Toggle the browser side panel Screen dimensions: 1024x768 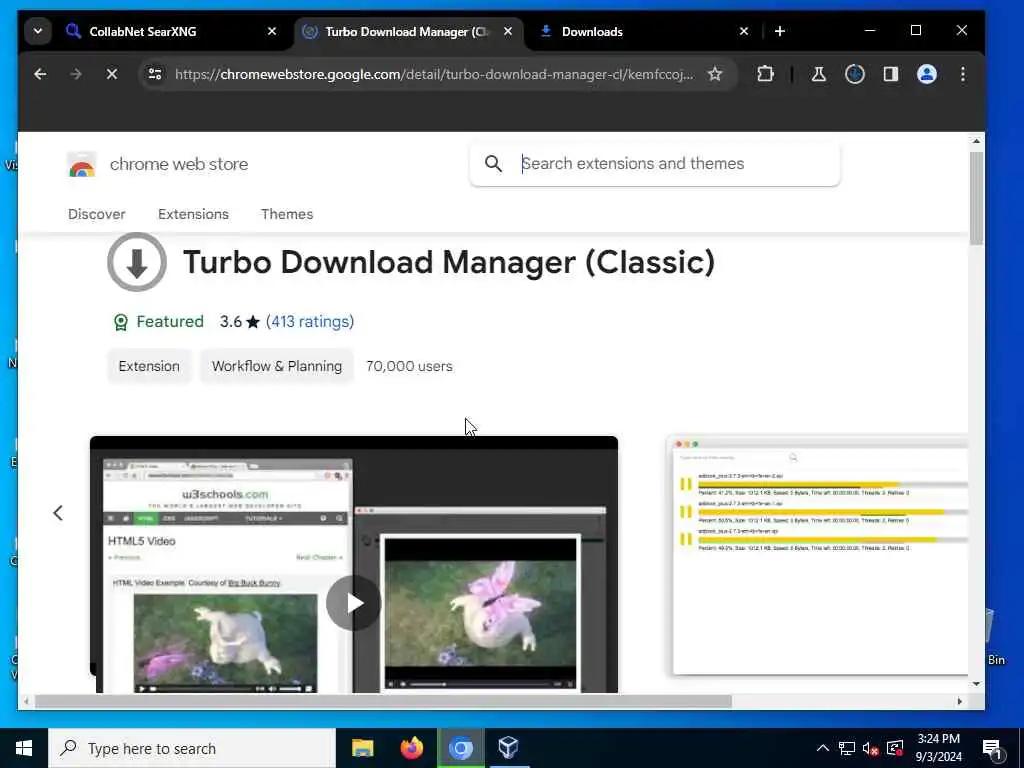891,74
